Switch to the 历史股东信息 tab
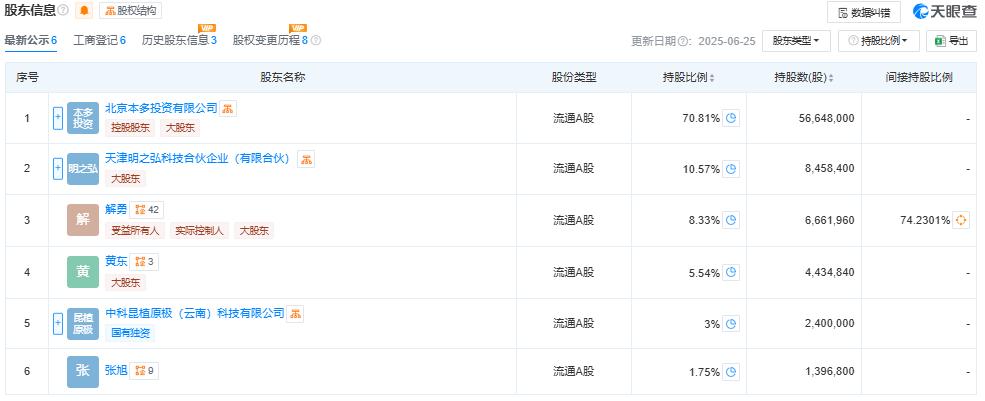The image size is (985, 401). tap(179, 40)
